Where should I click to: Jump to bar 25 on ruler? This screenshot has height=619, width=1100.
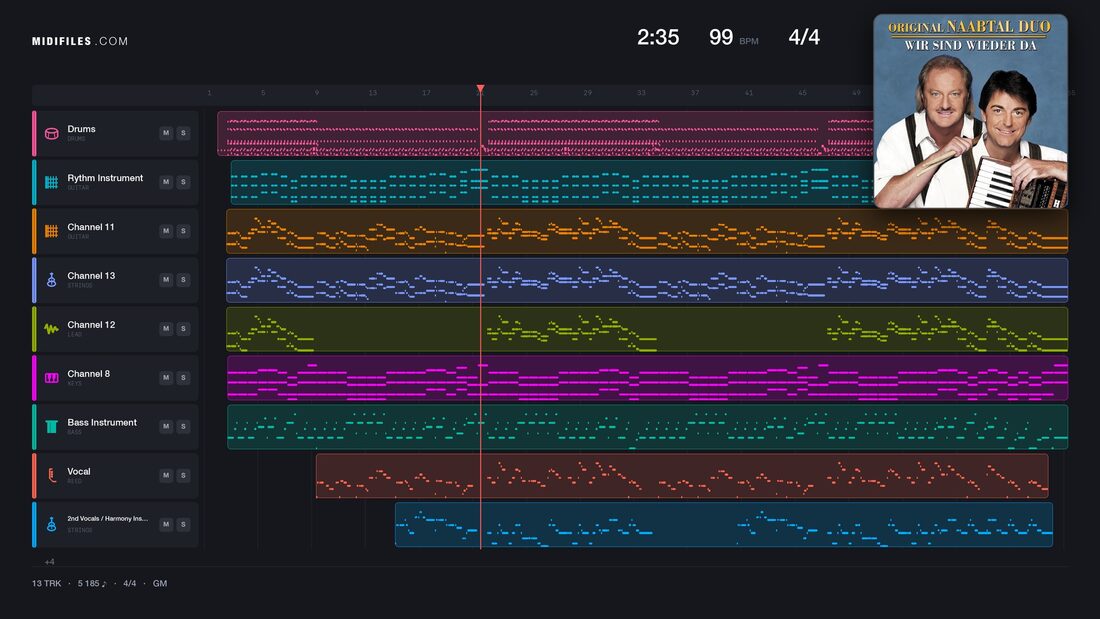coord(534,93)
